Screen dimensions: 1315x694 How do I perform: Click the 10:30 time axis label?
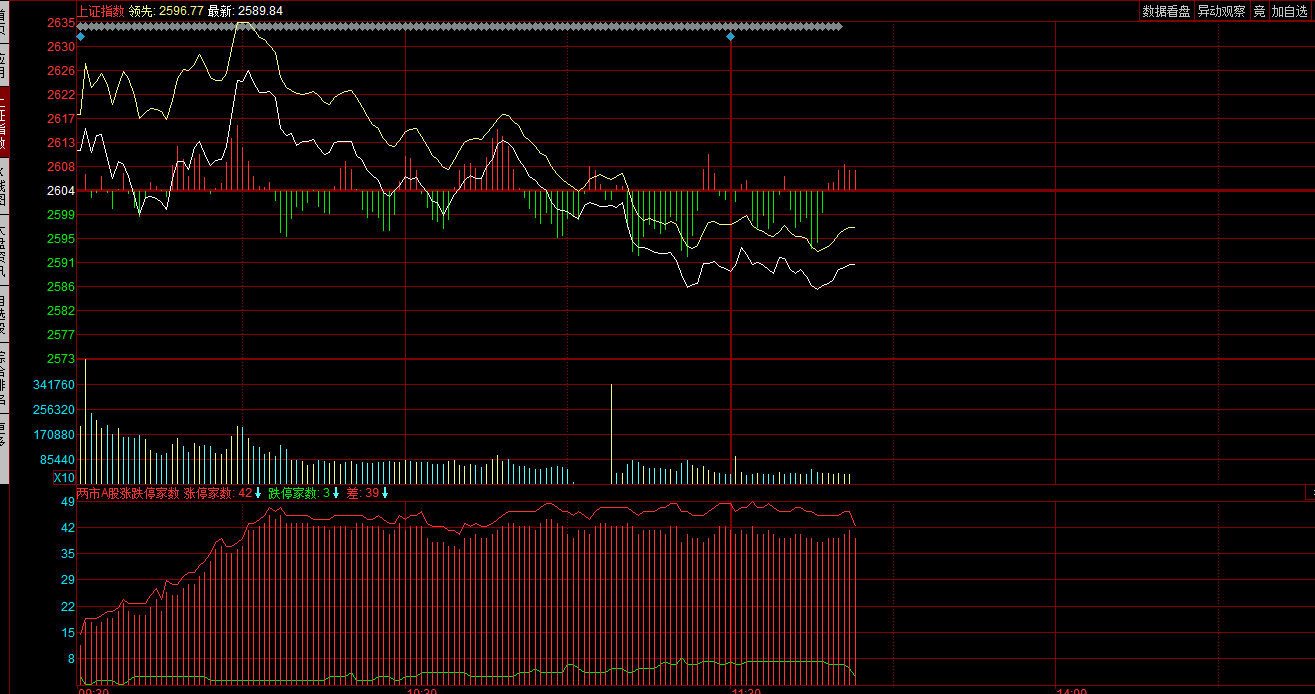423,690
